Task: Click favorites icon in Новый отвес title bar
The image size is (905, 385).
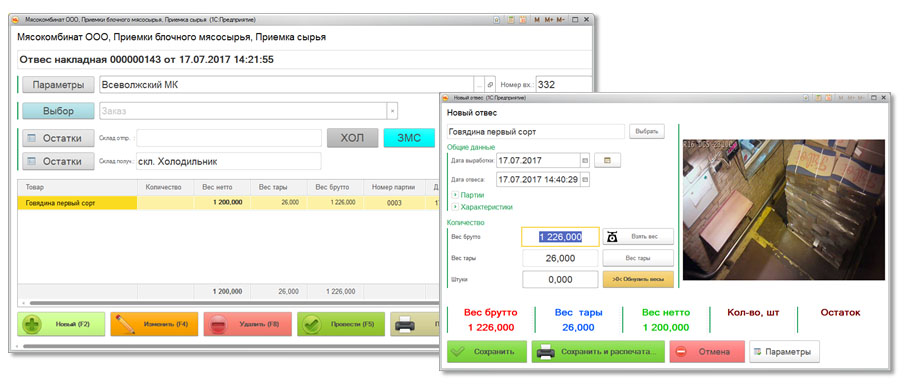Action: click(805, 99)
